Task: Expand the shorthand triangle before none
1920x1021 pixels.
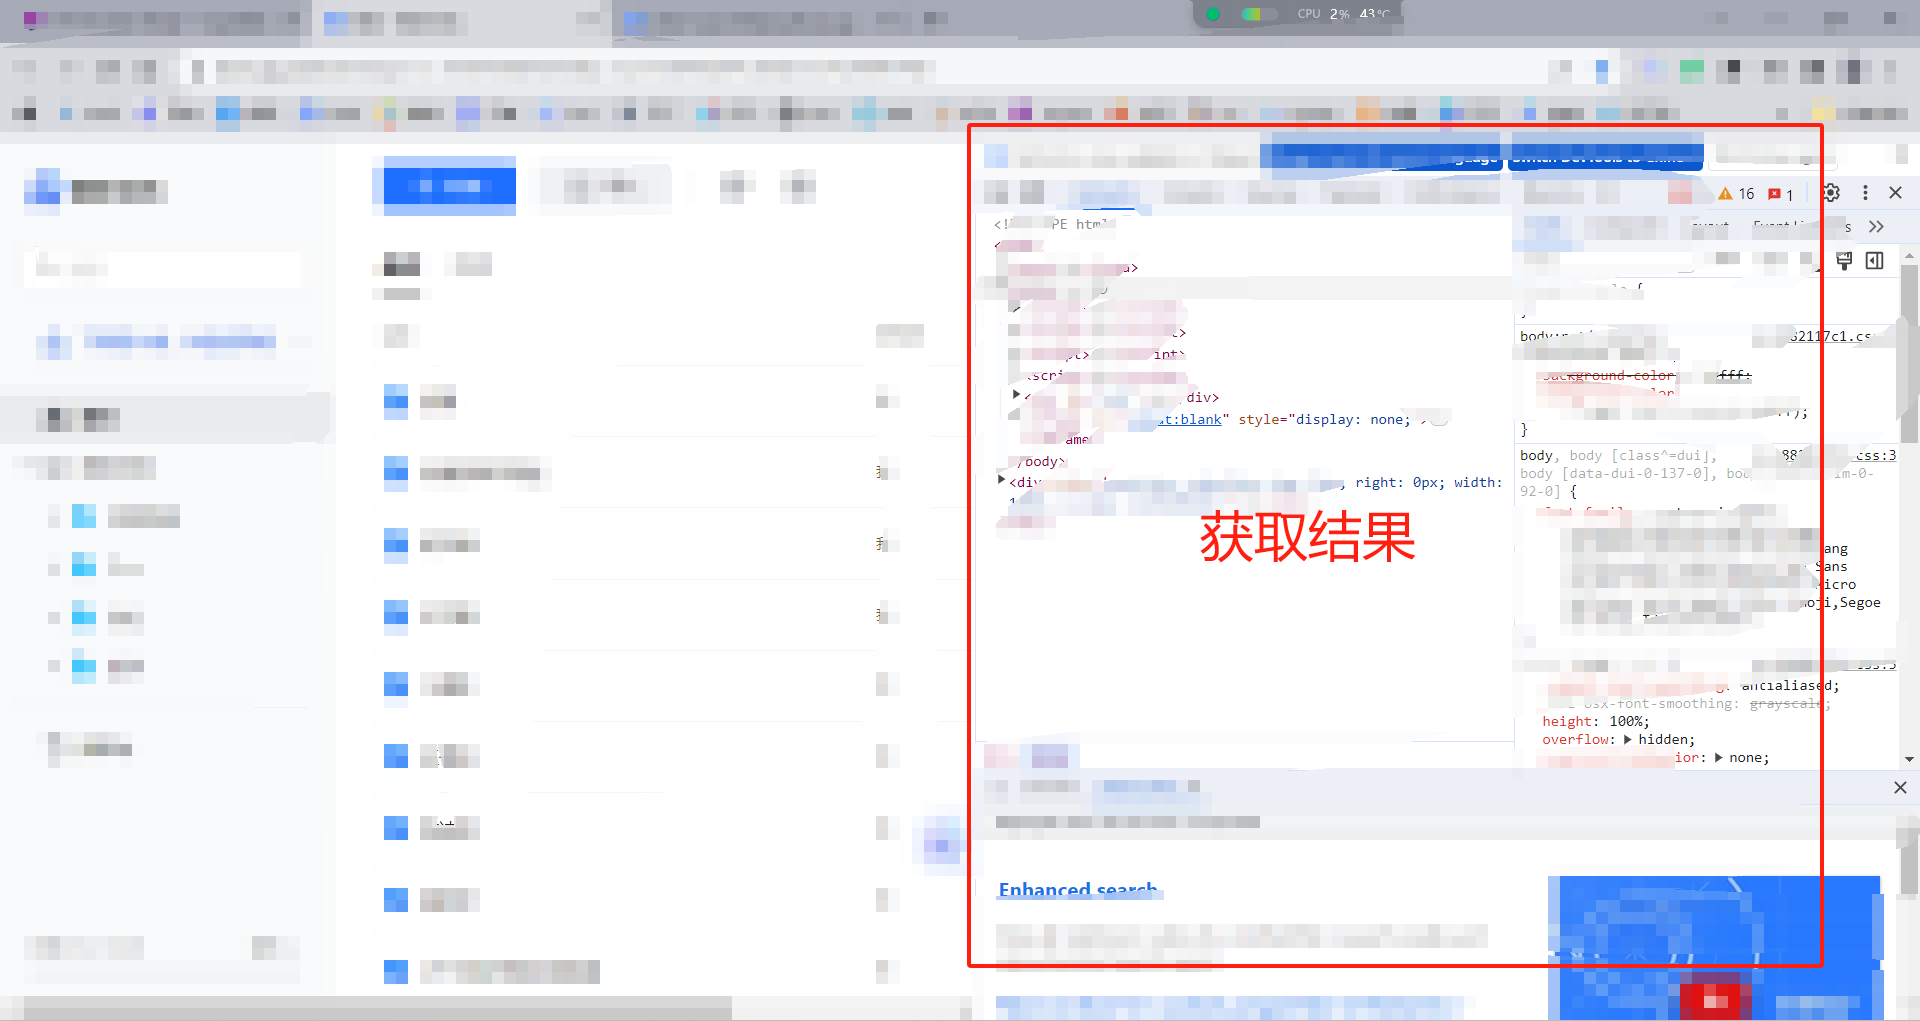Action: point(1719,758)
